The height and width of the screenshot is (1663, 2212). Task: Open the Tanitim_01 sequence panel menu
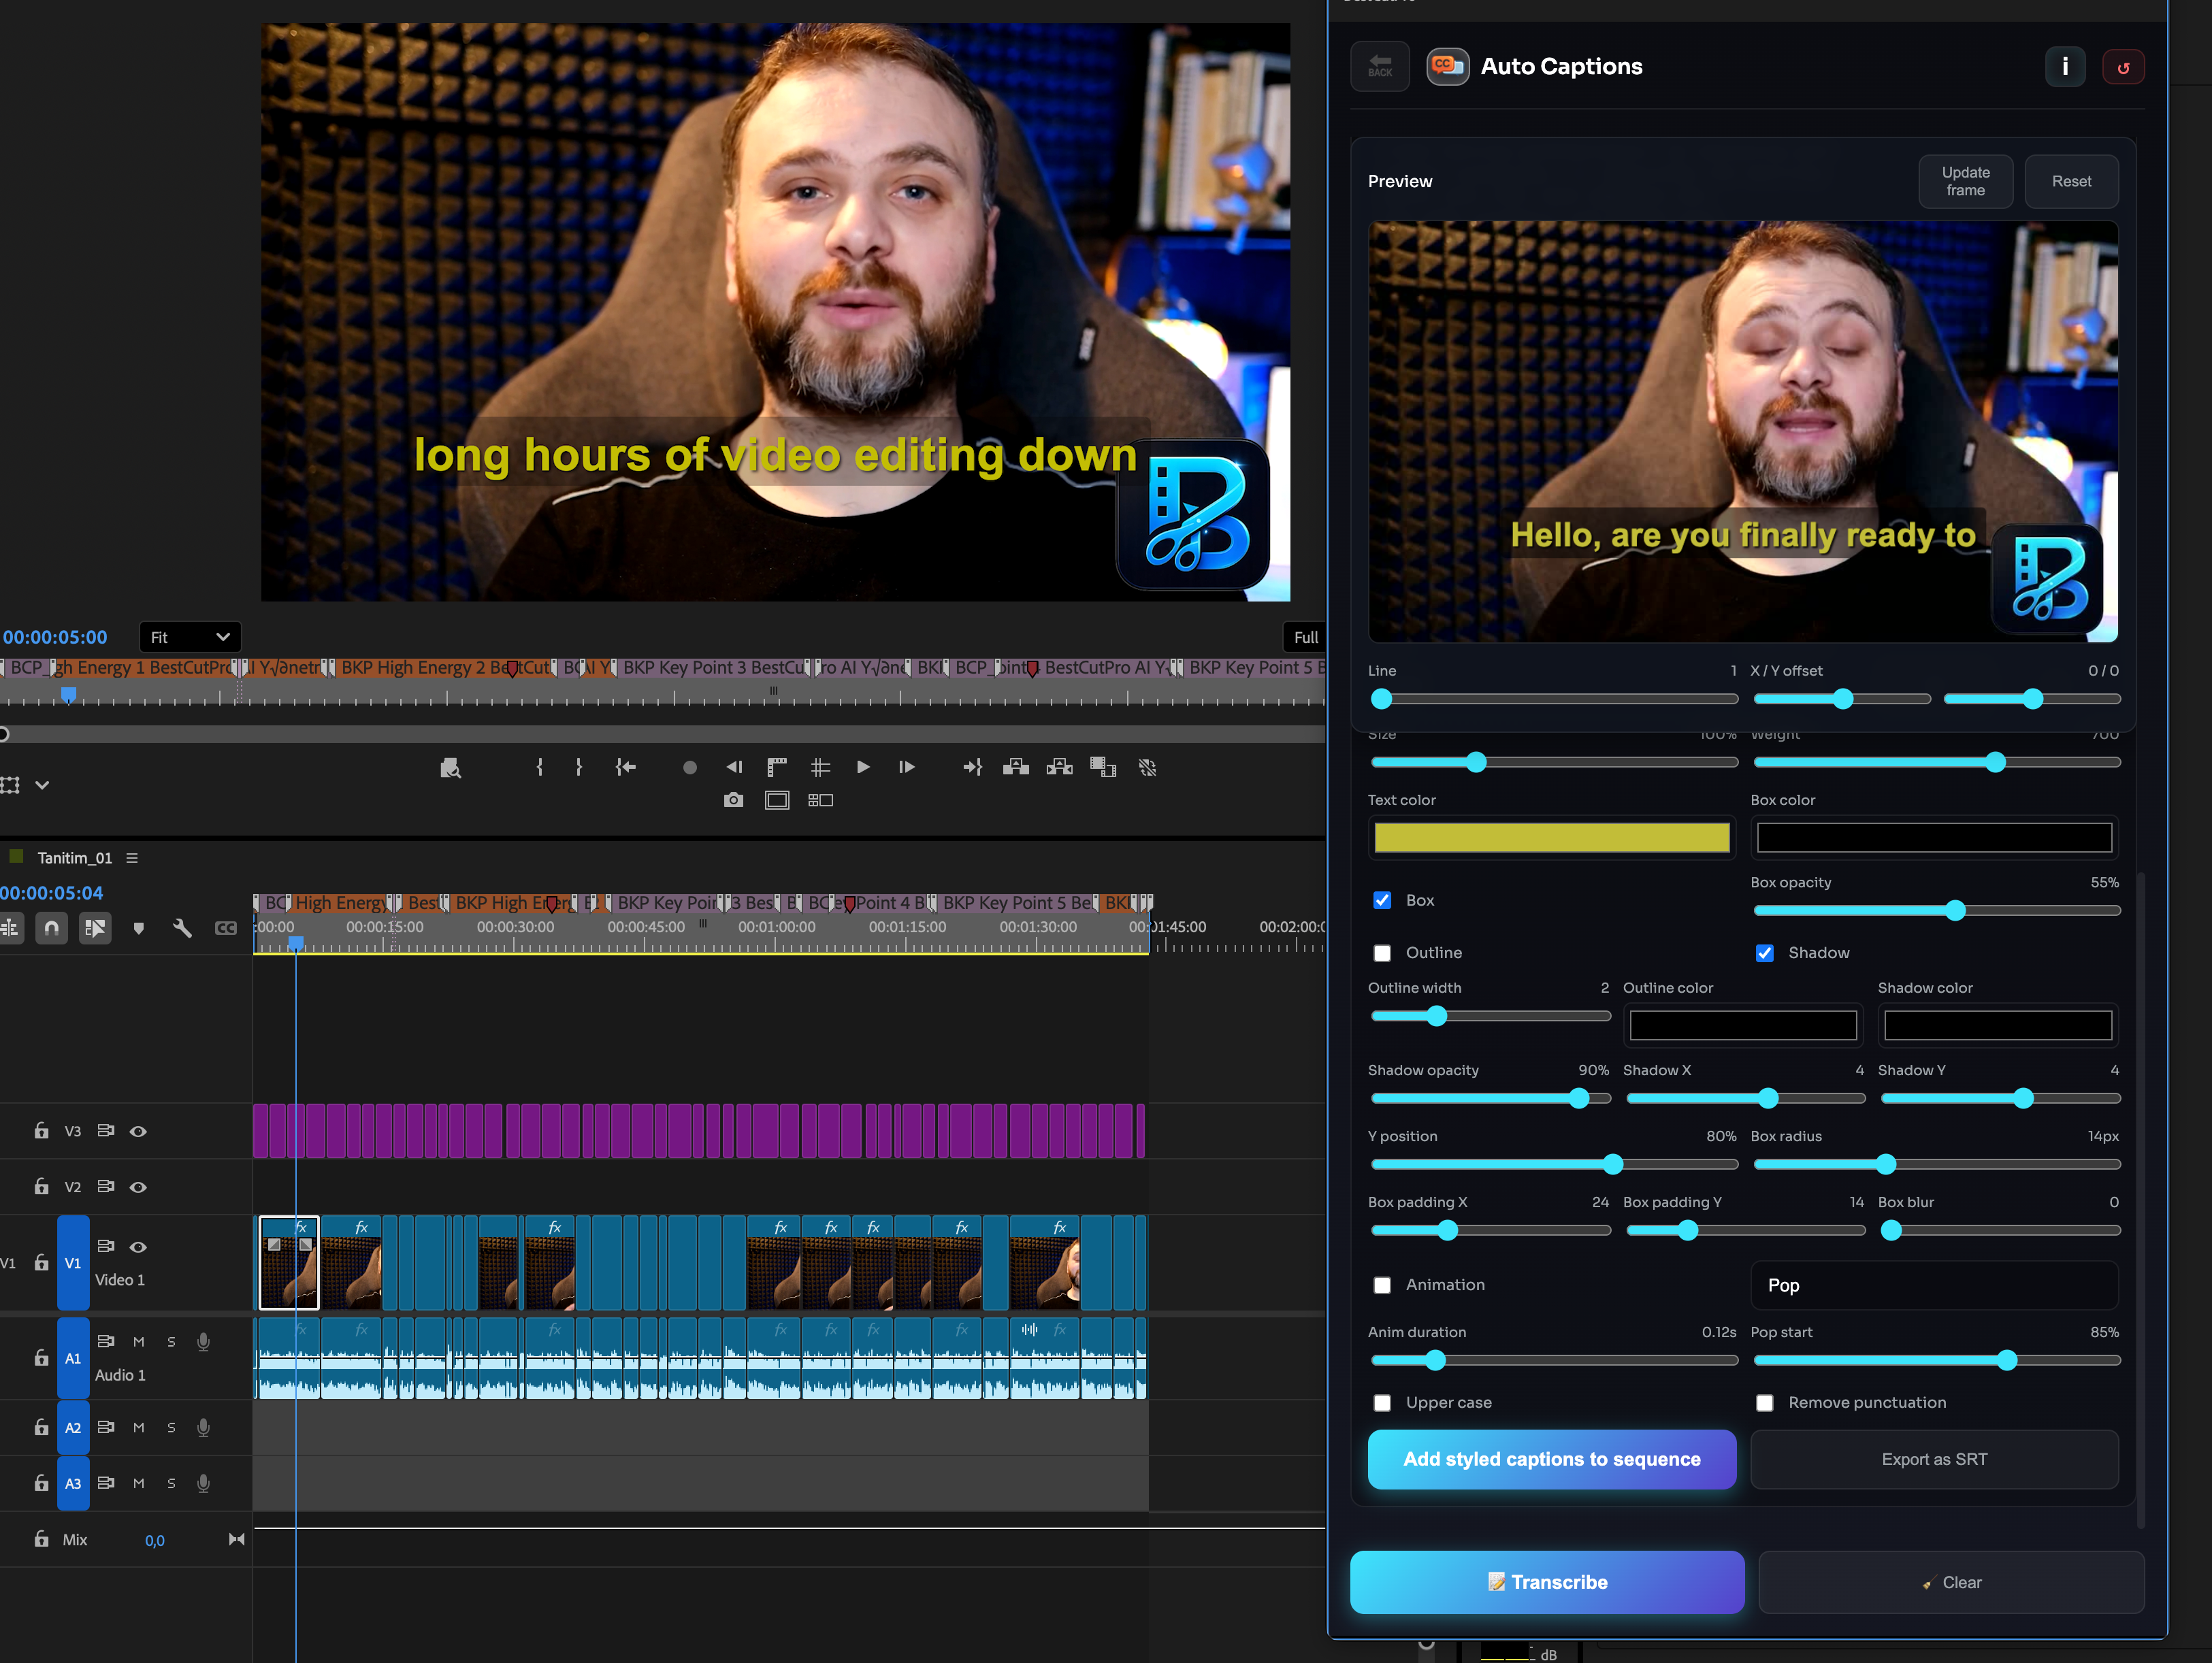pyautogui.click(x=133, y=857)
